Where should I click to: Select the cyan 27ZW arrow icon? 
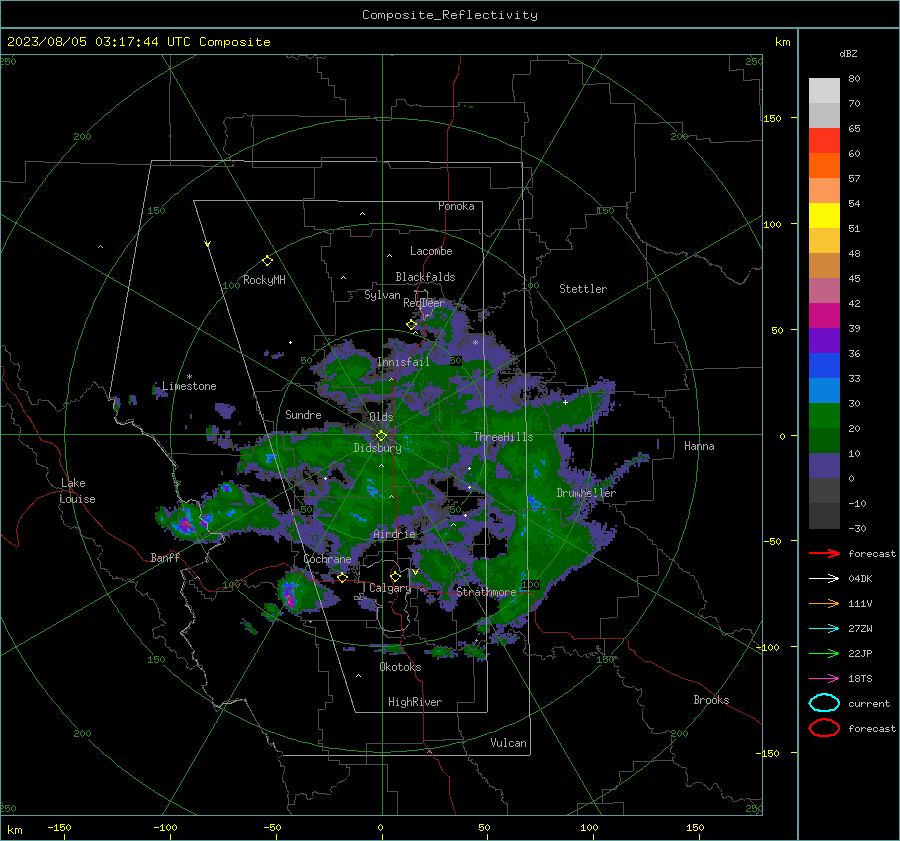coord(824,629)
